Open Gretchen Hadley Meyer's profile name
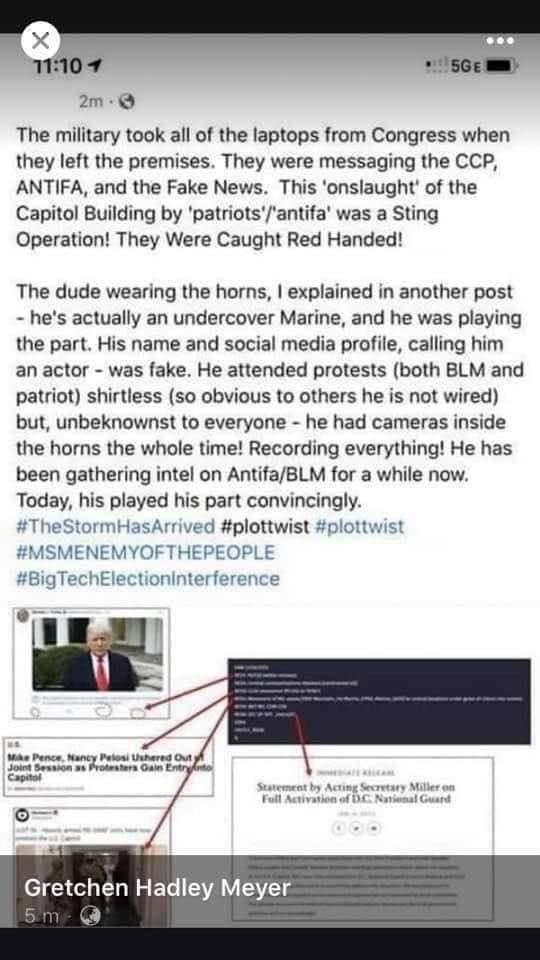540x960 pixels. tap(157, 887)
